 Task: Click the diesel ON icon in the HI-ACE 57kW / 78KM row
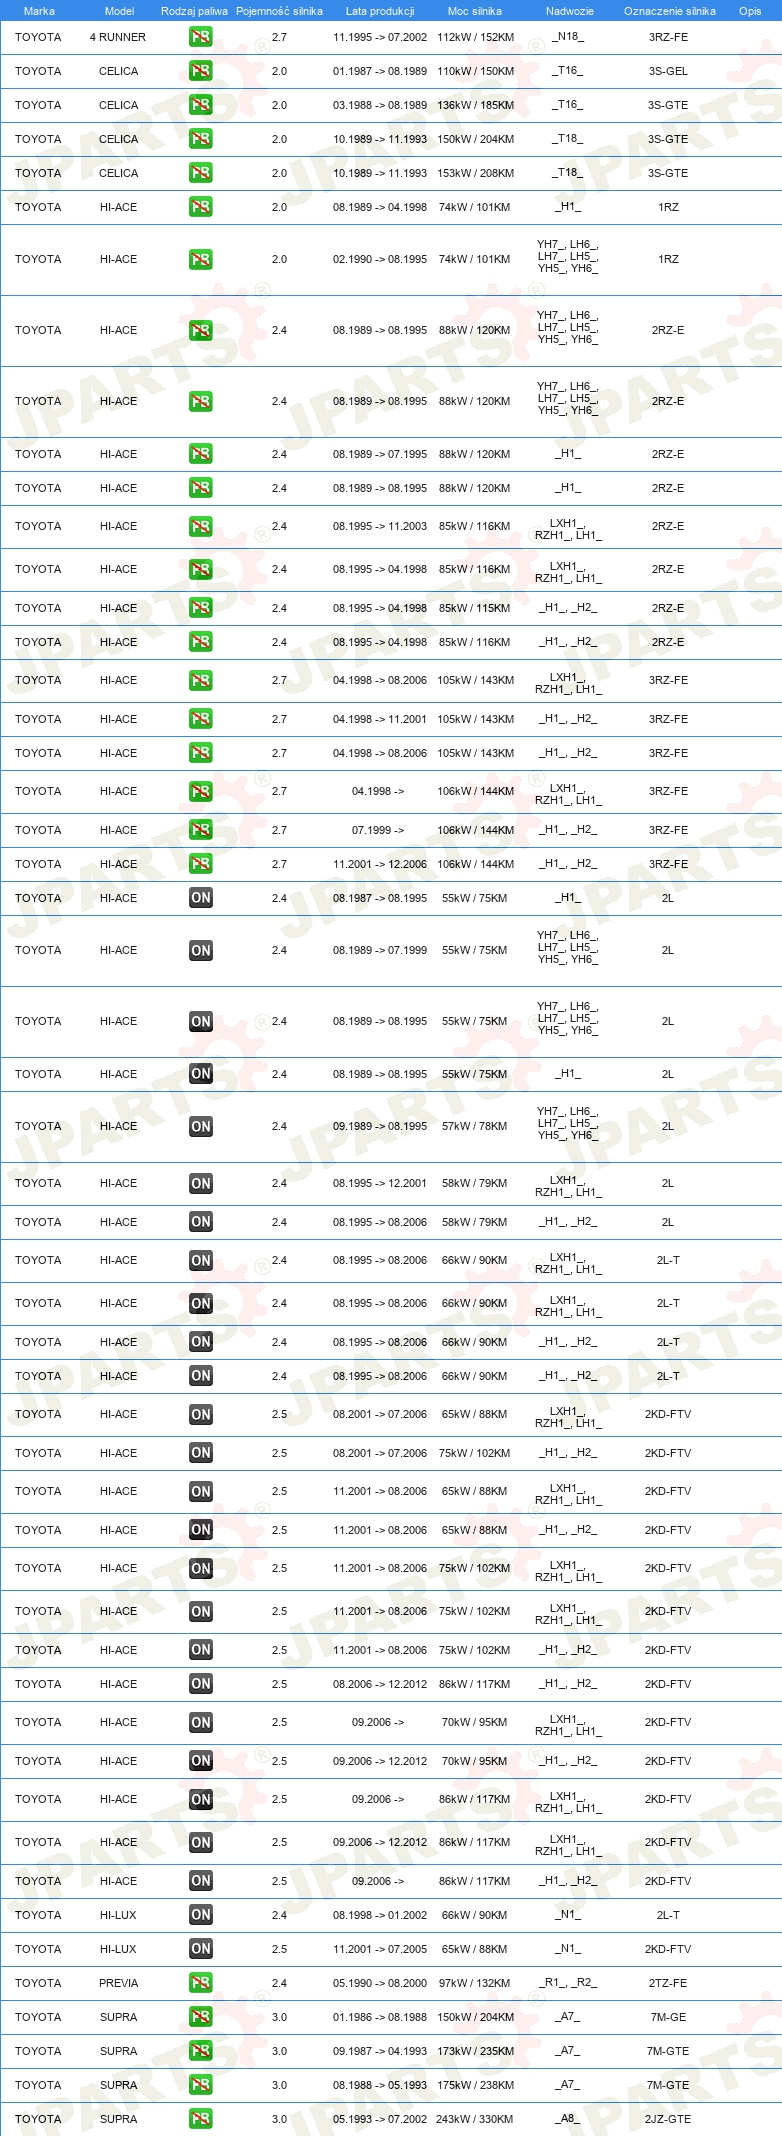[201, 1126]
